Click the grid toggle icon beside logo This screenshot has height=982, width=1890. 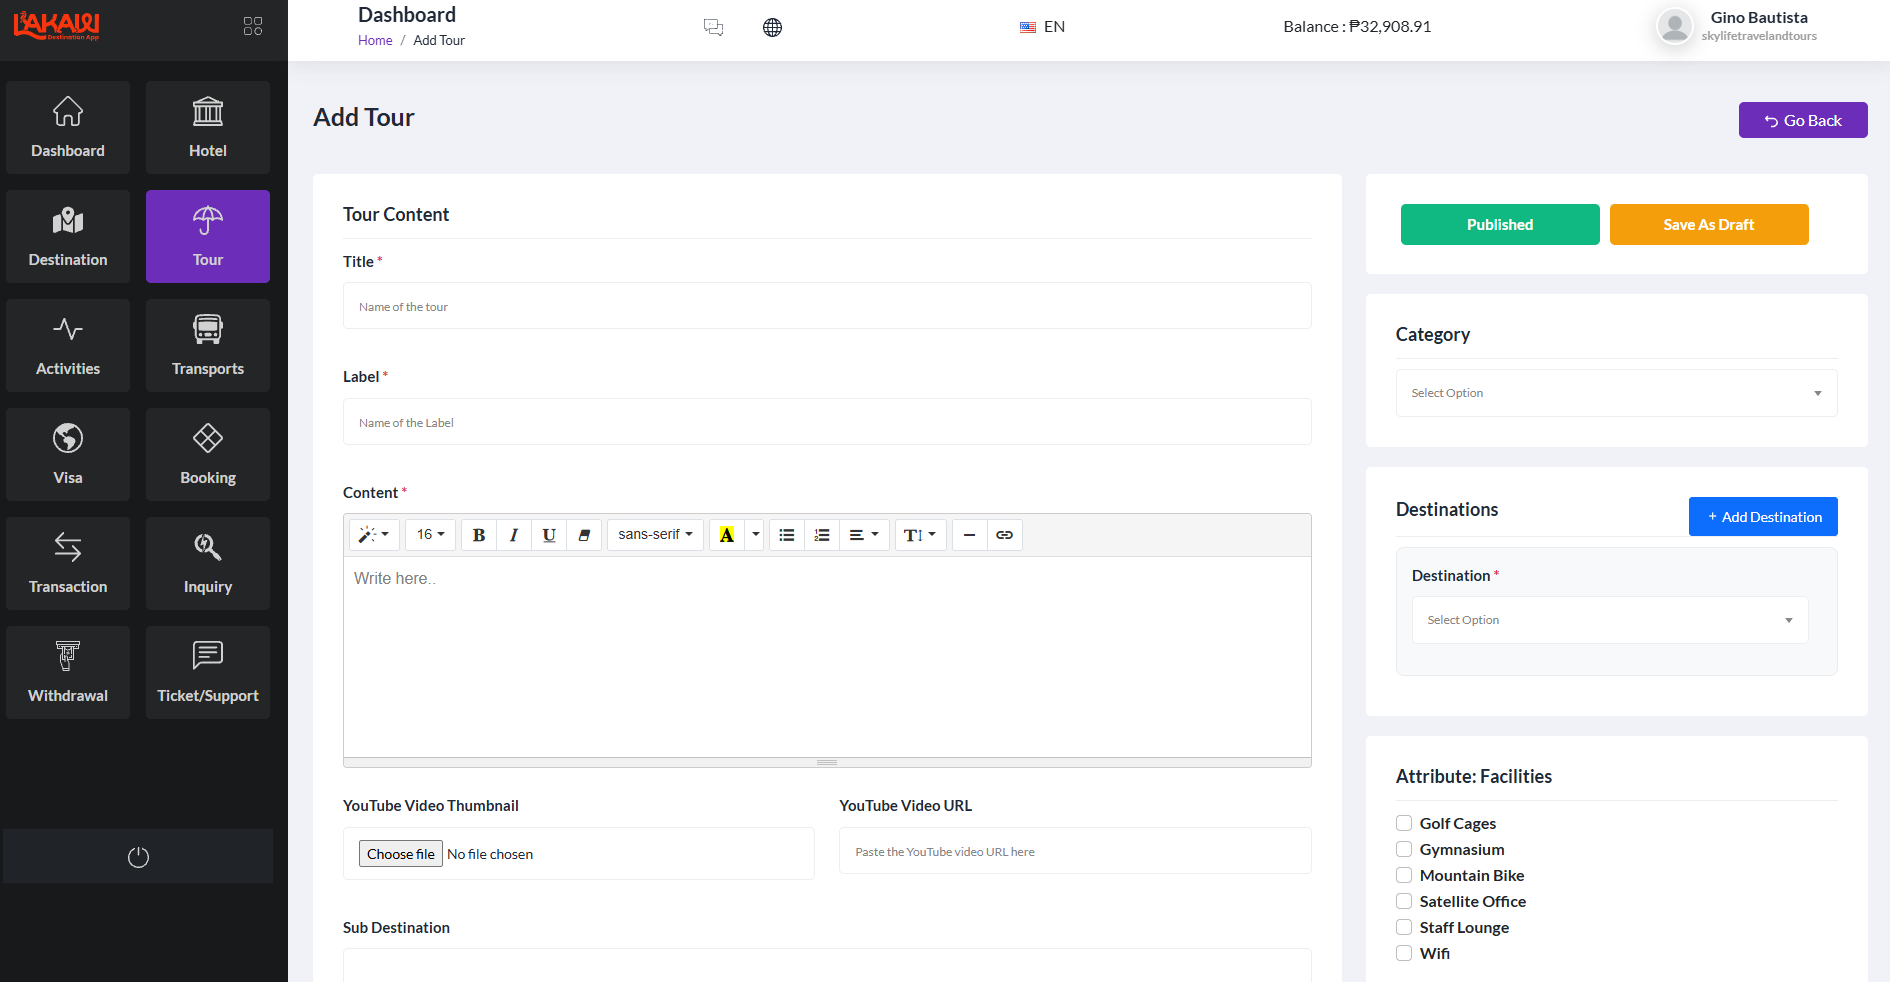pos(253,26)
